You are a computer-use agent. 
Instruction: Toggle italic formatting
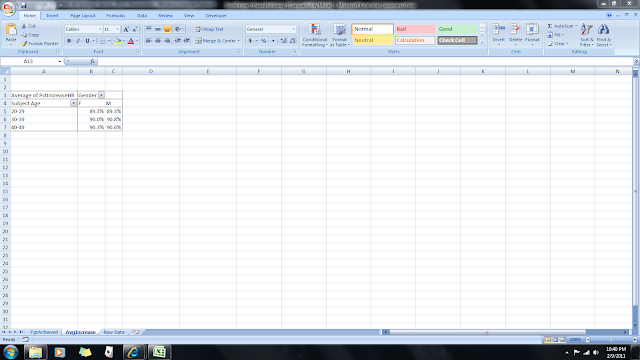coord(78,41)
